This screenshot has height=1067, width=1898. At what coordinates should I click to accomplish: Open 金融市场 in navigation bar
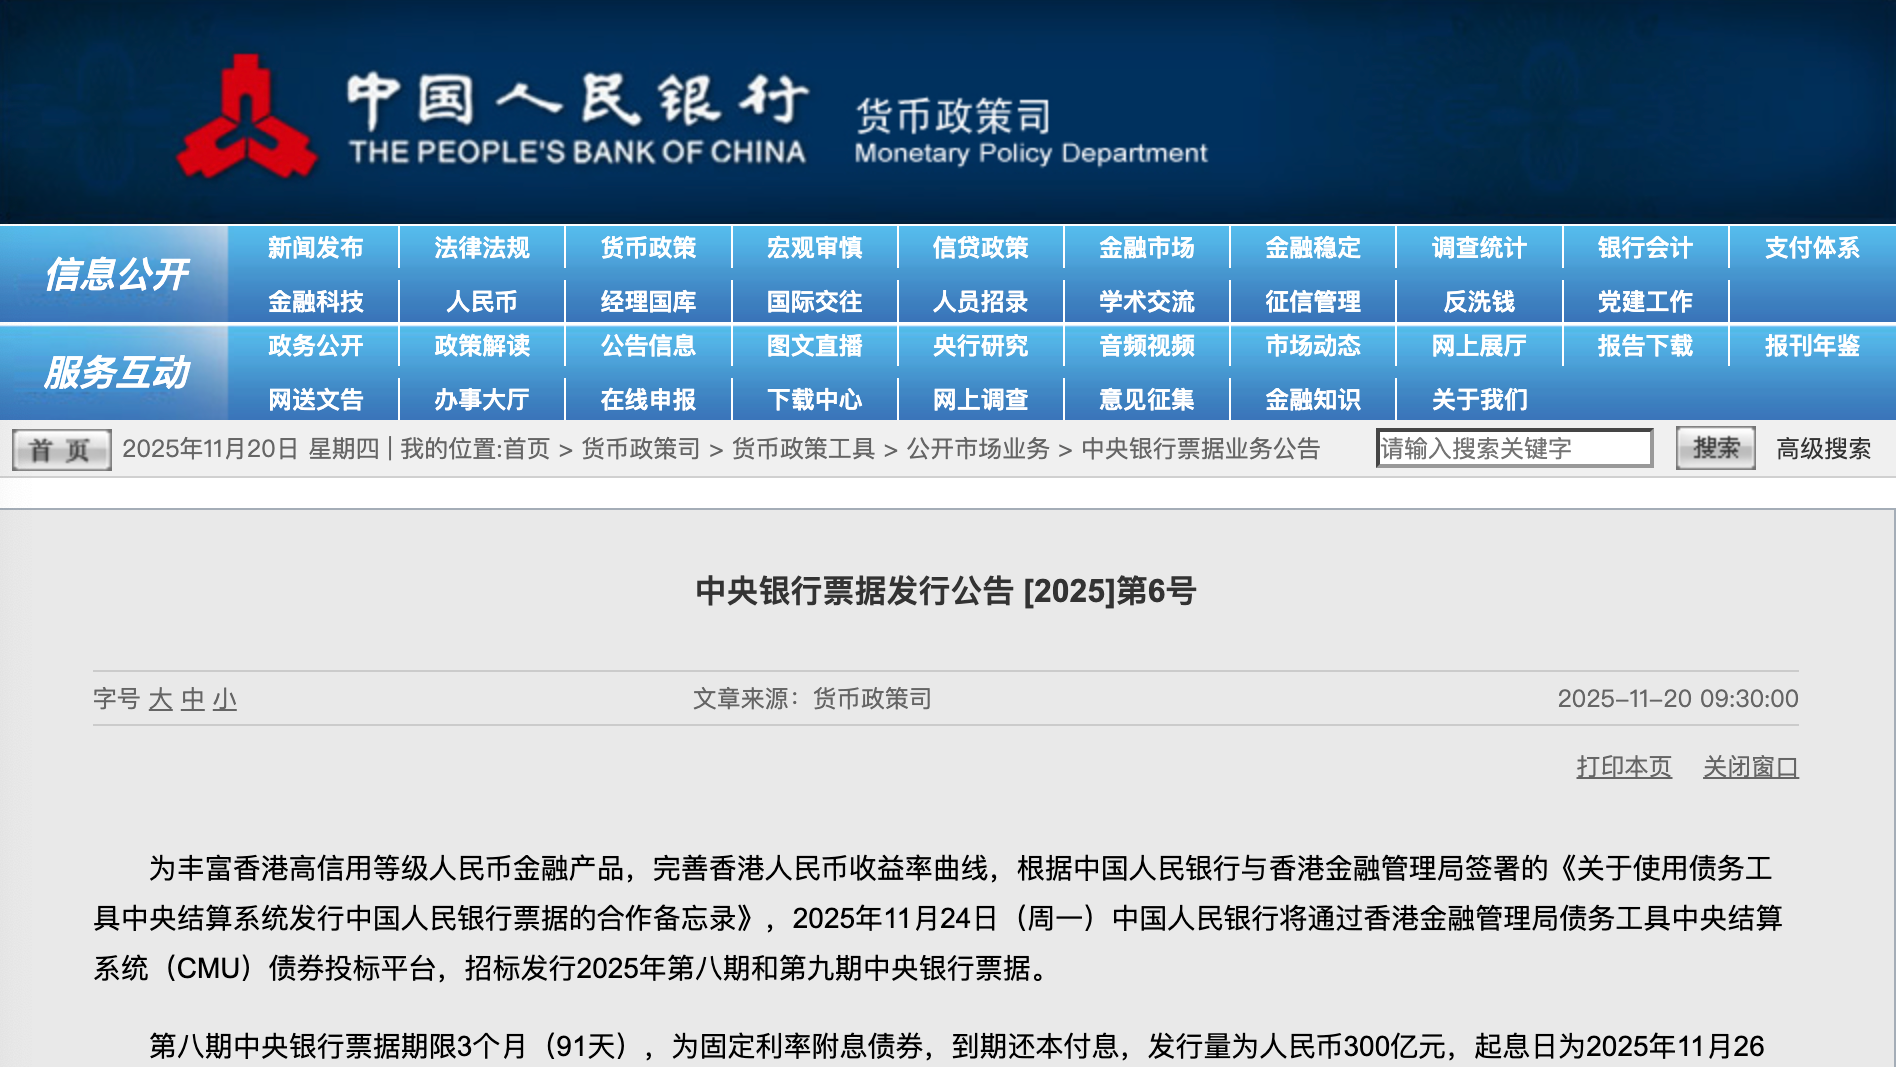coord(1146,248)
